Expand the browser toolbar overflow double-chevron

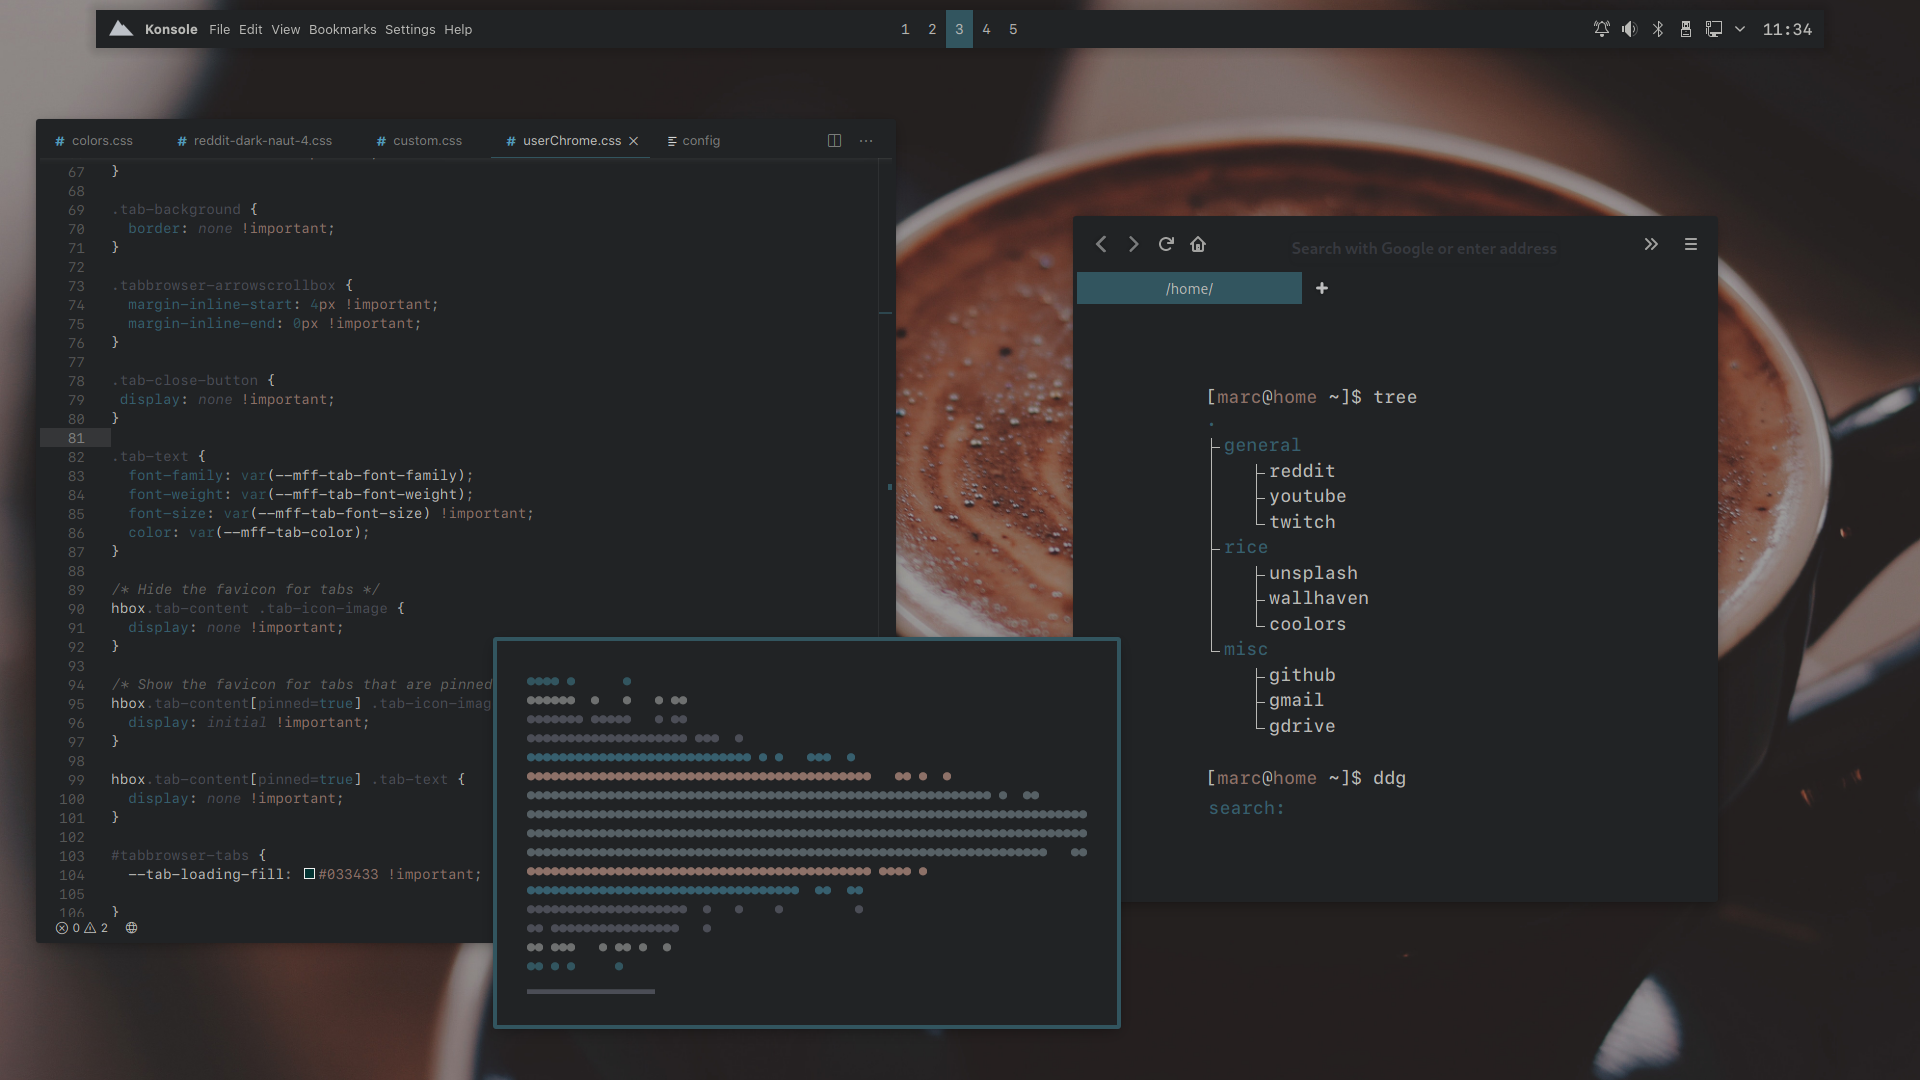[x=1651, y=243]
